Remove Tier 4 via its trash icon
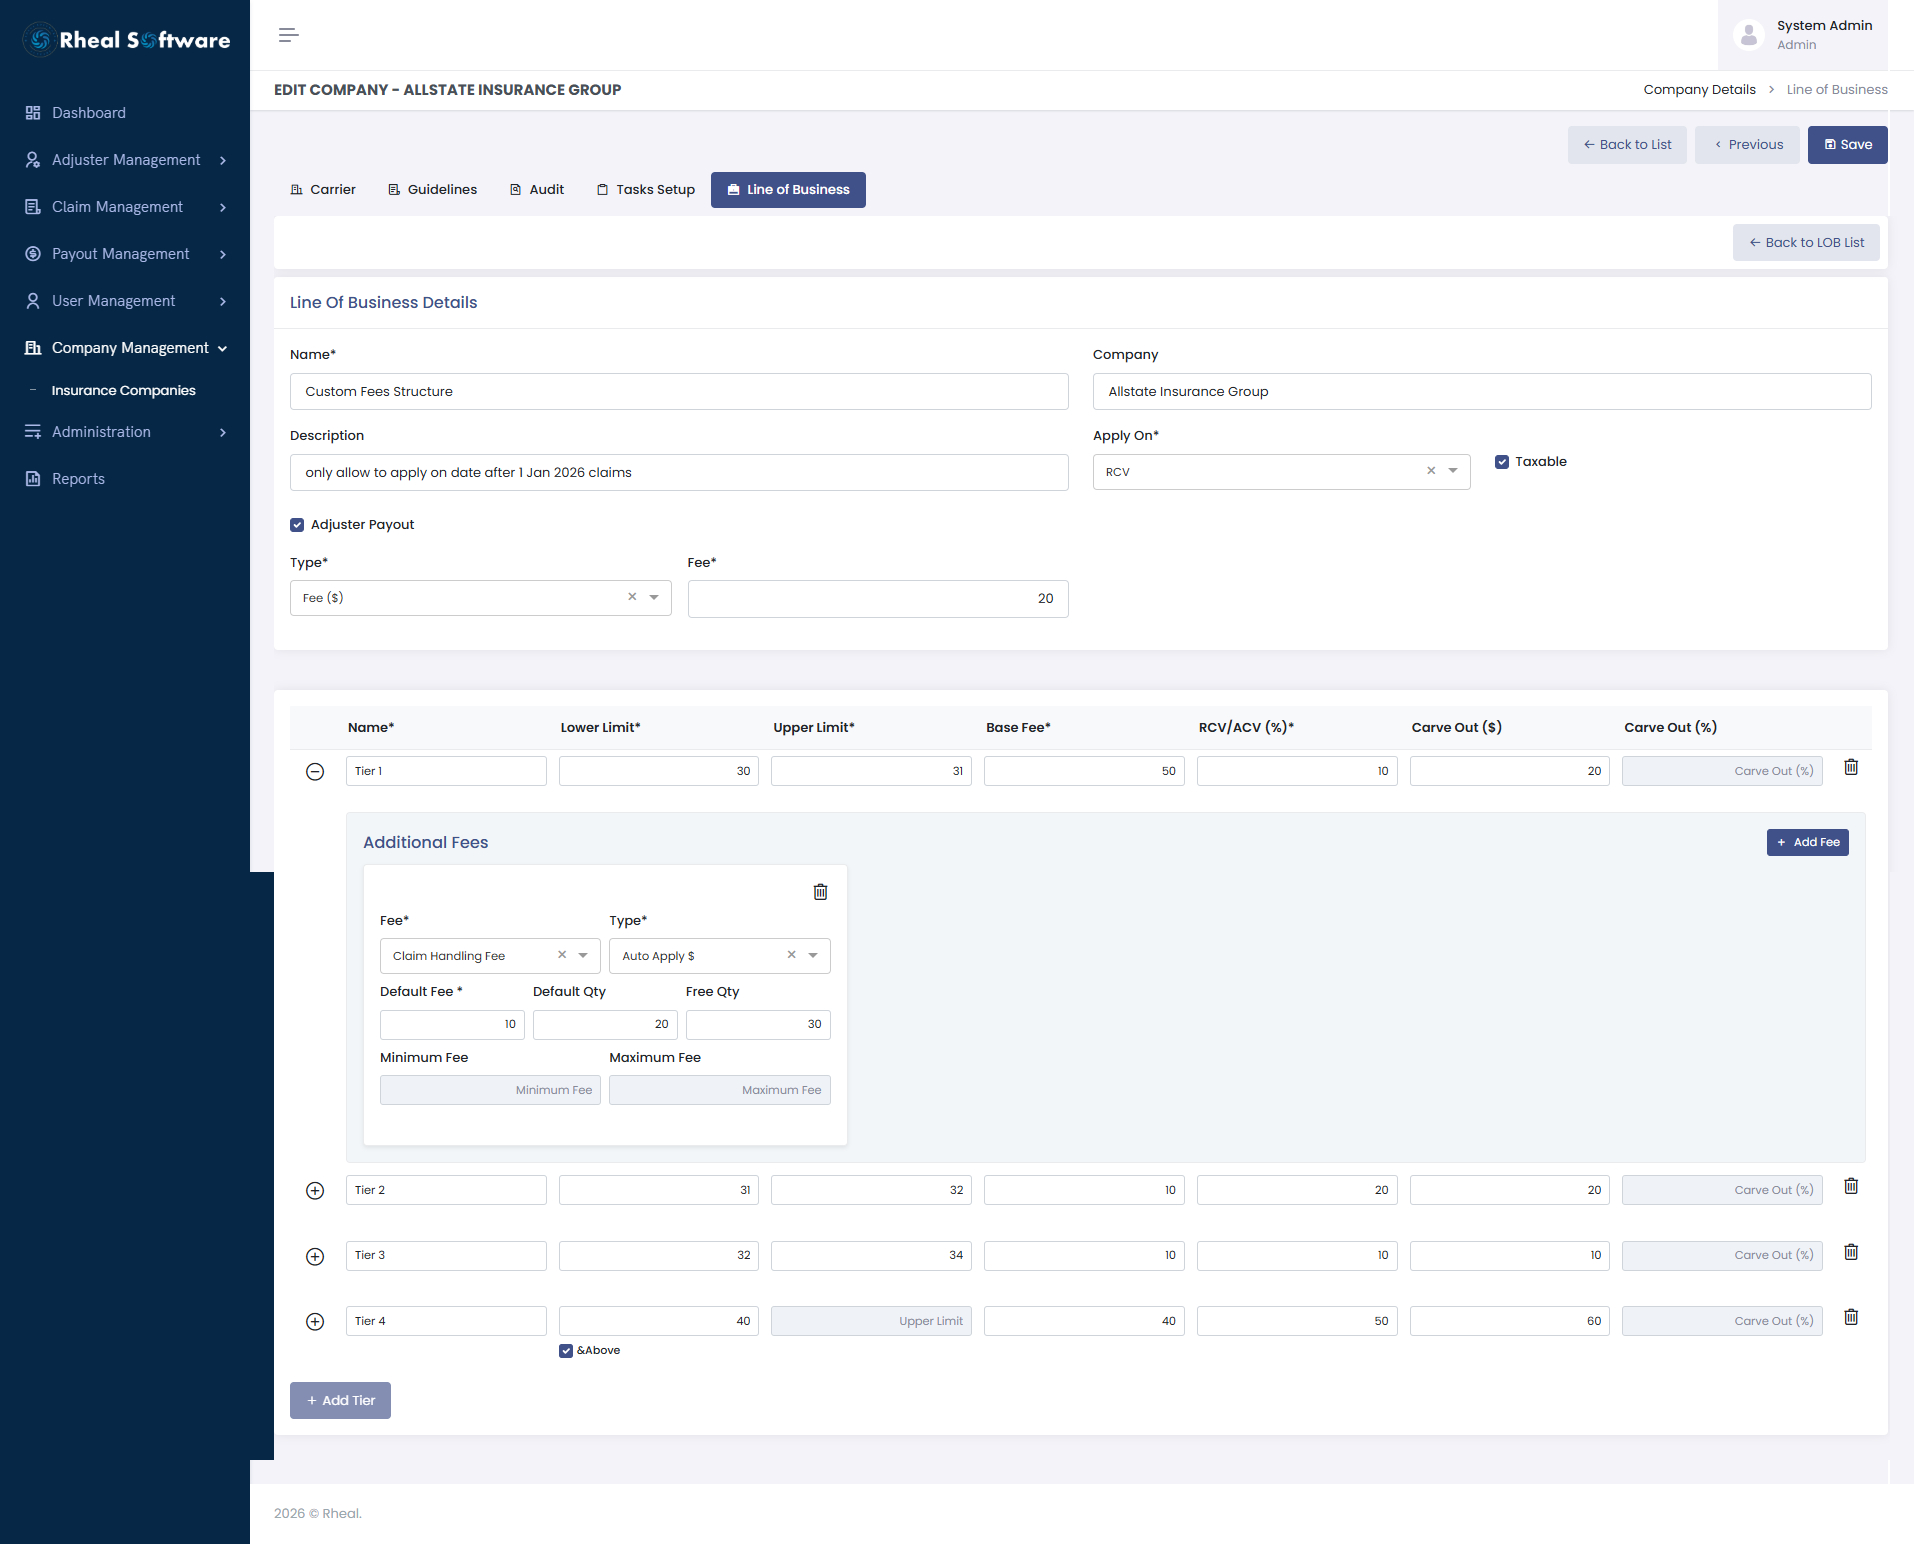Image resolution: width=1914 pixels, height=1544 pixels. pos(1851,1317)
